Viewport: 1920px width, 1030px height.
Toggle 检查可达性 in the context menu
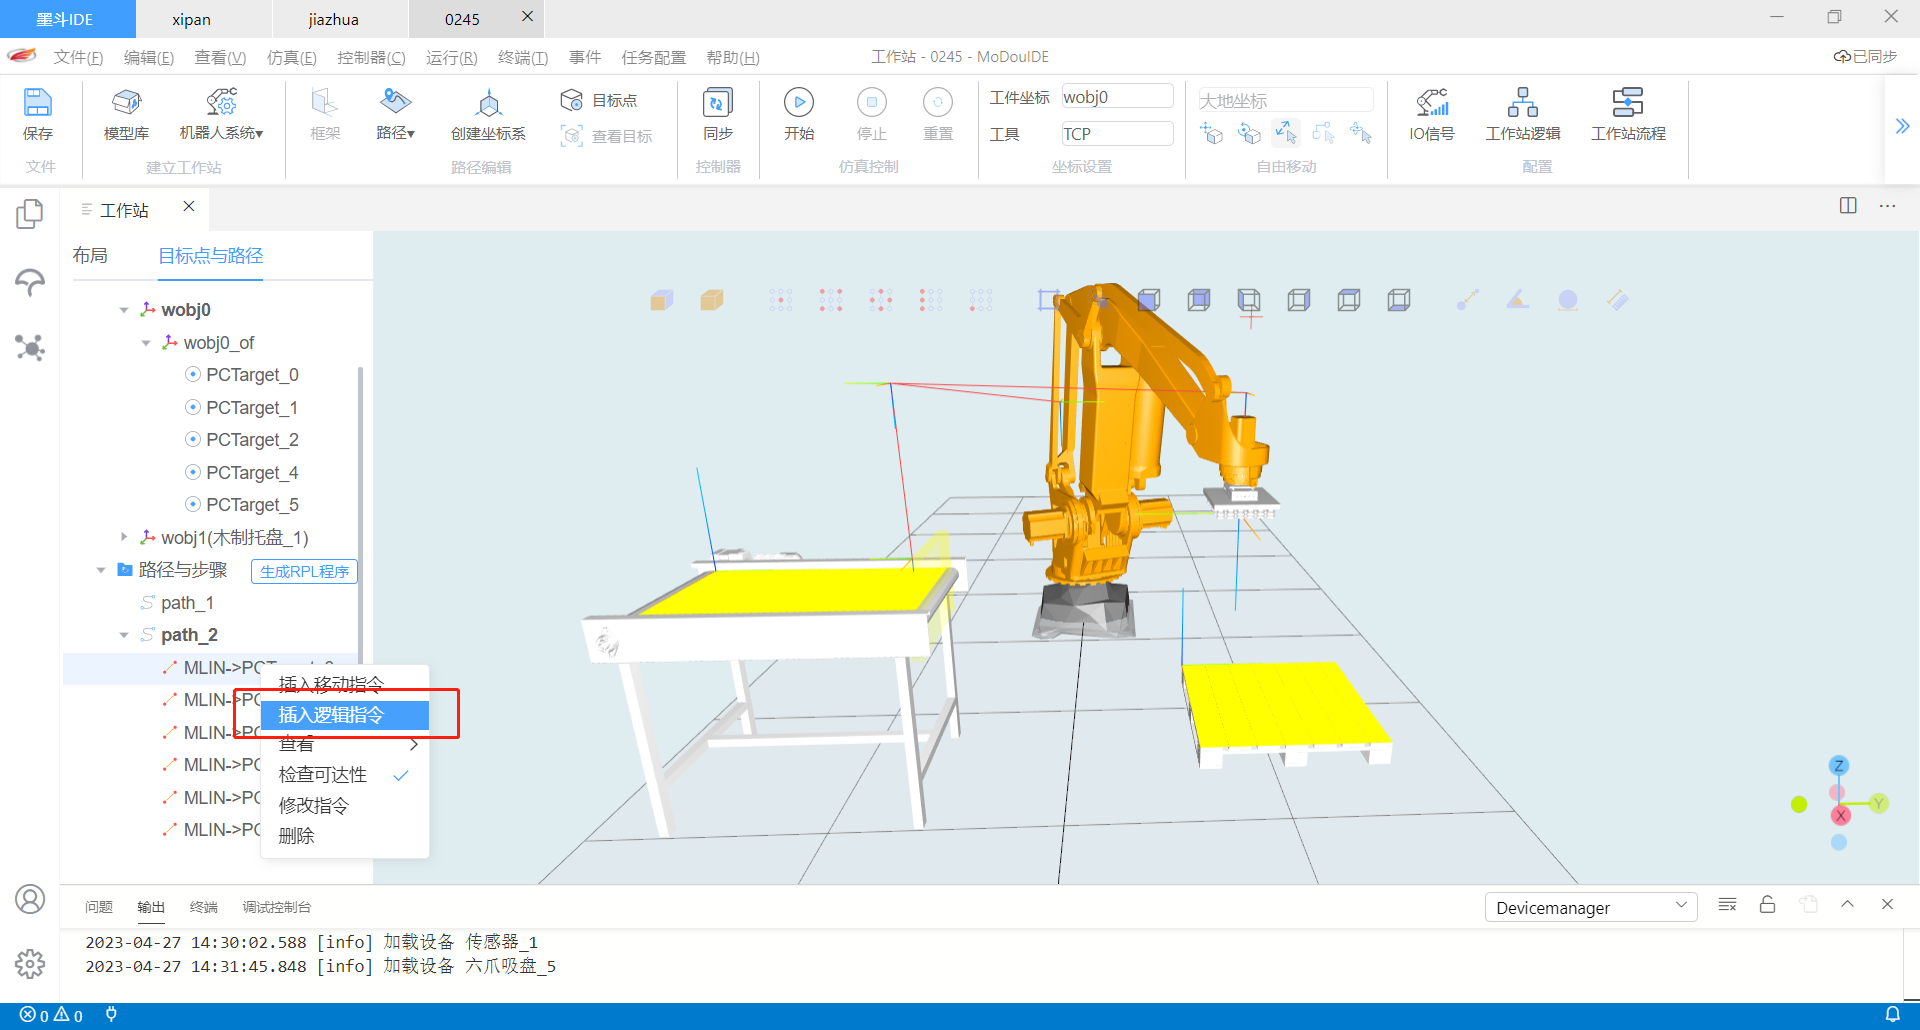tap(322, 774)
